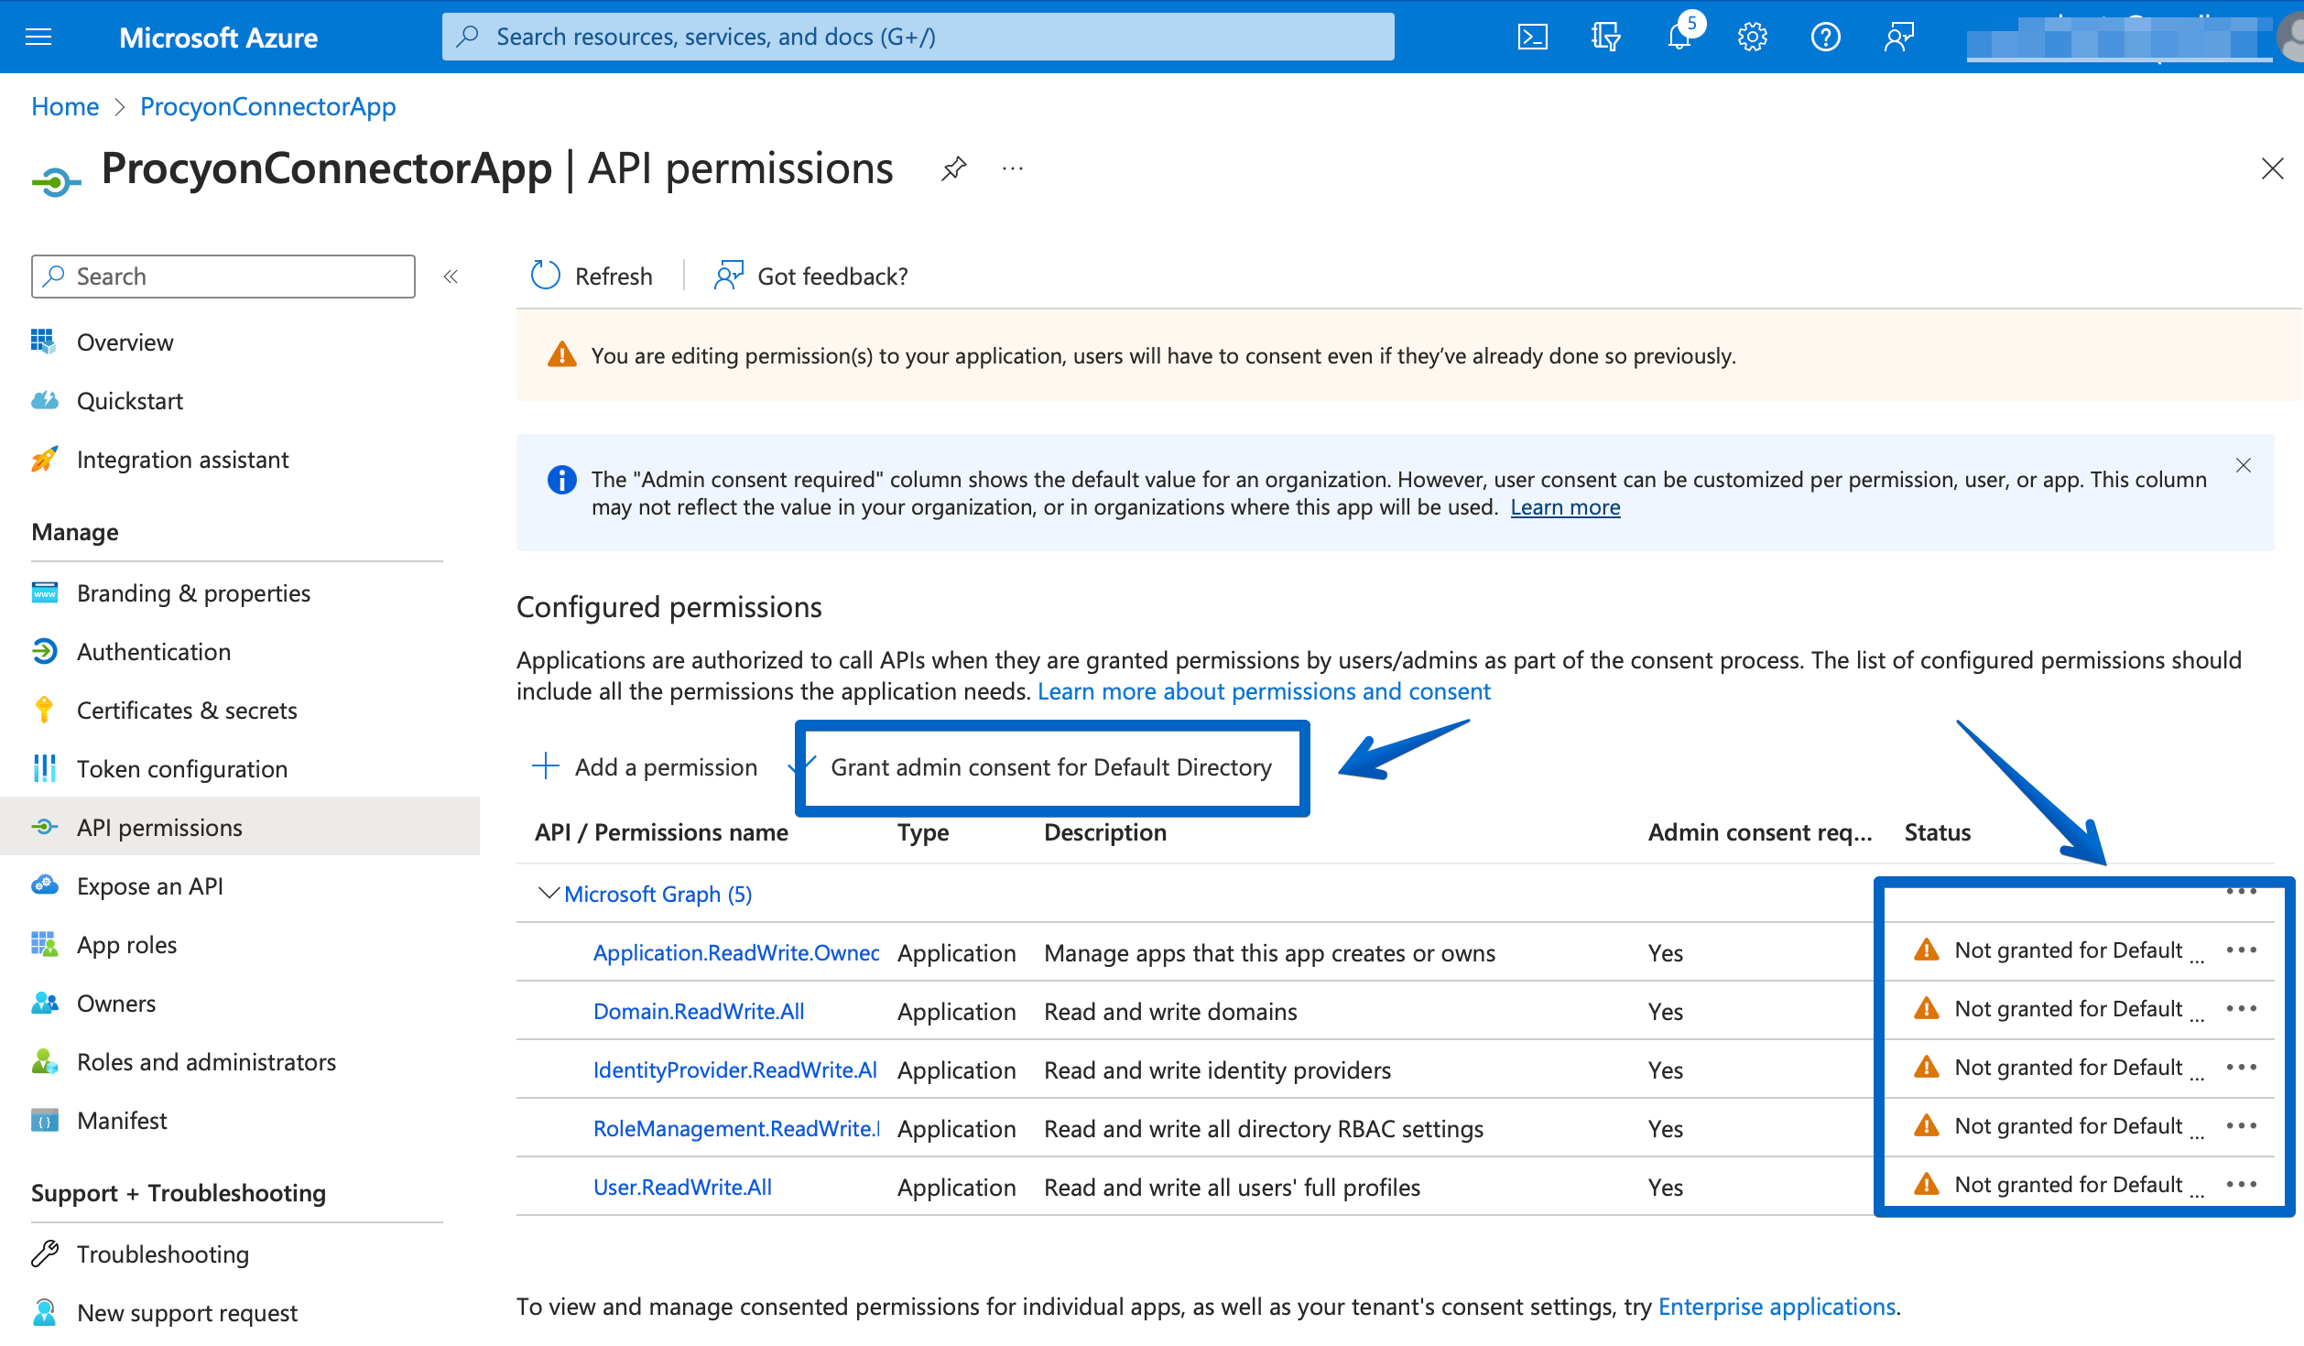Open more options for User.ReadWrite.All row
Image resolution: width=2304 pixels, height=1346 pixels.
coord(2242,1184)
